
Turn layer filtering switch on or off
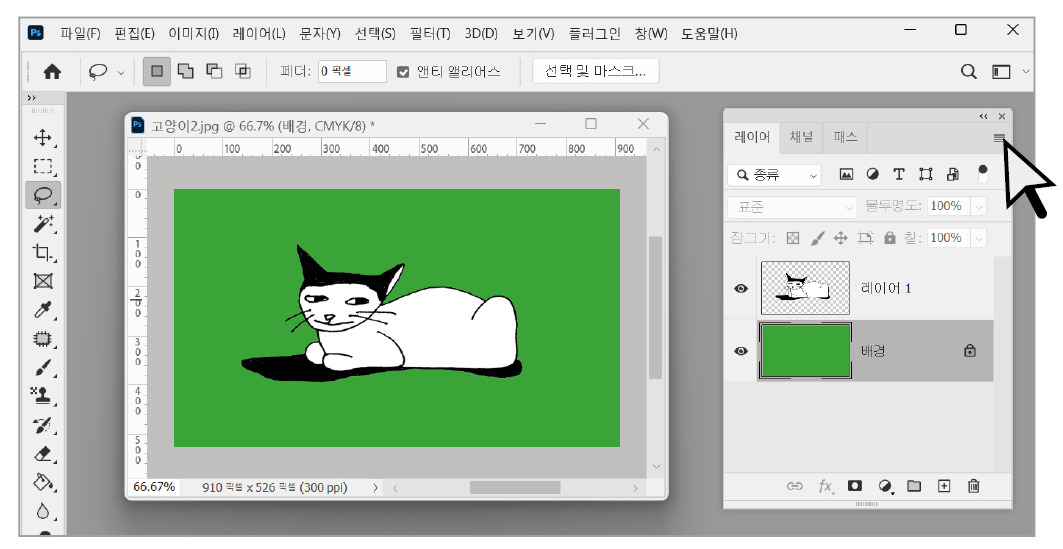[982, 174]
